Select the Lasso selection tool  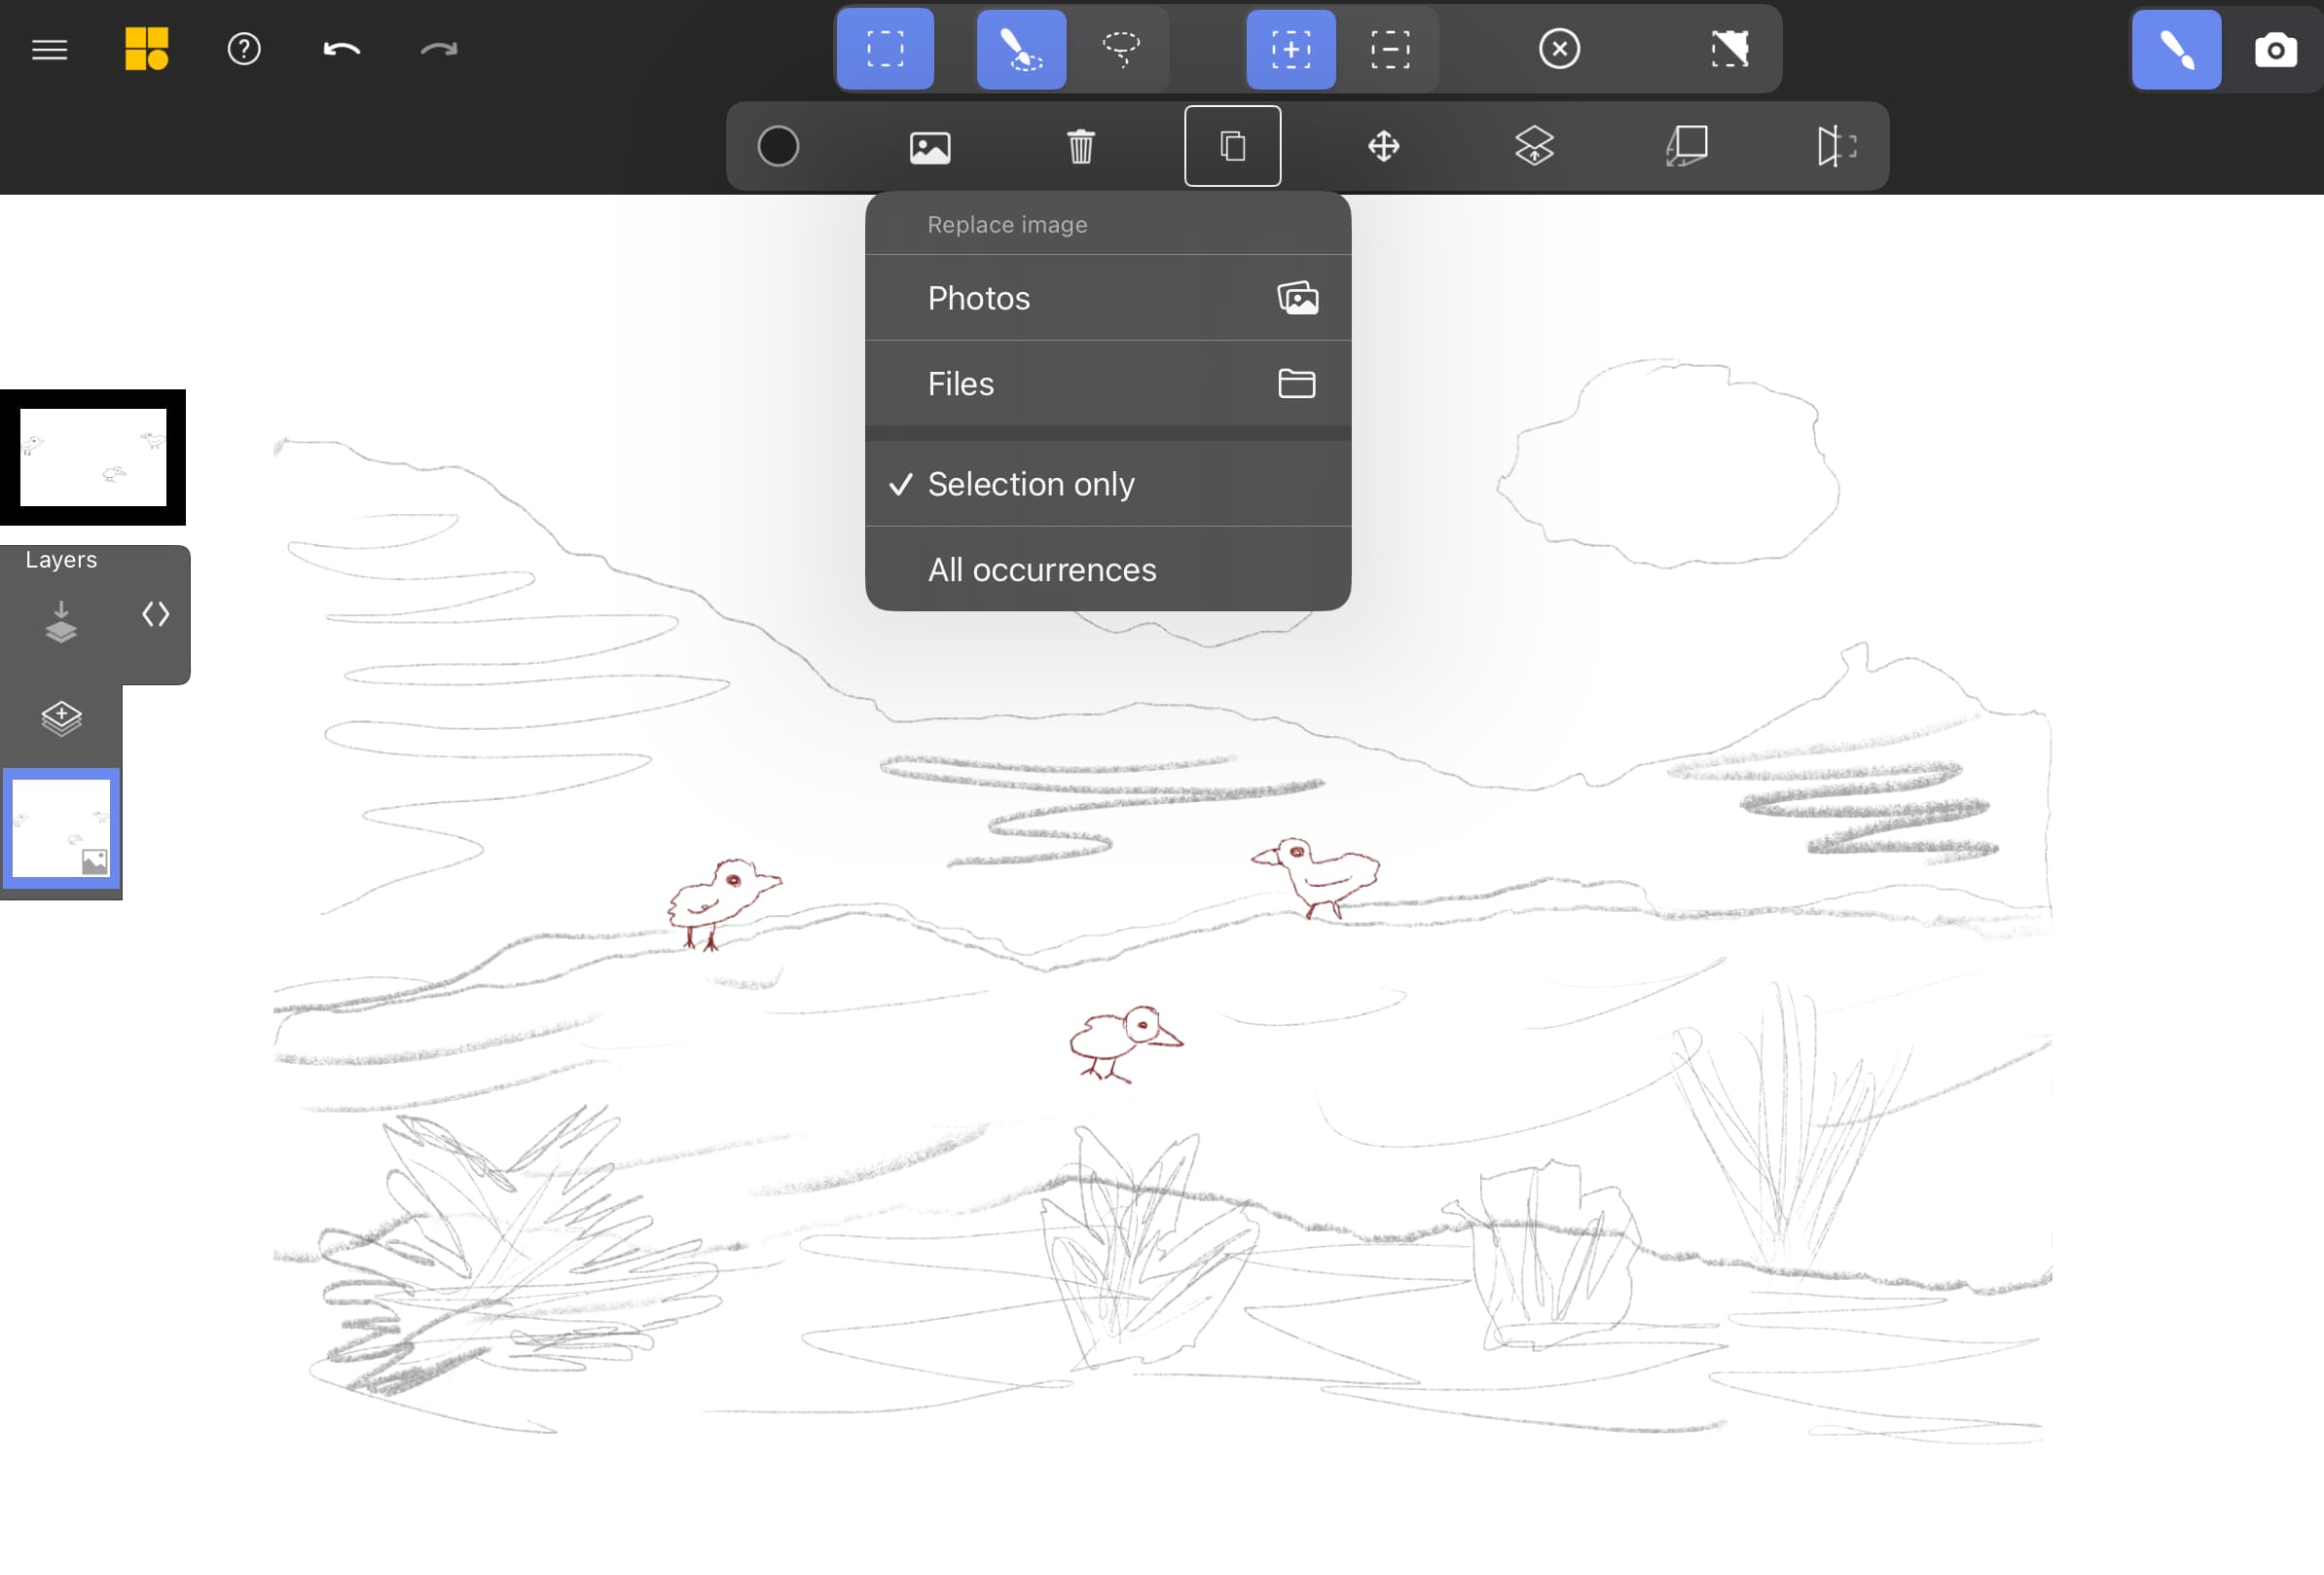(1122, 48)
